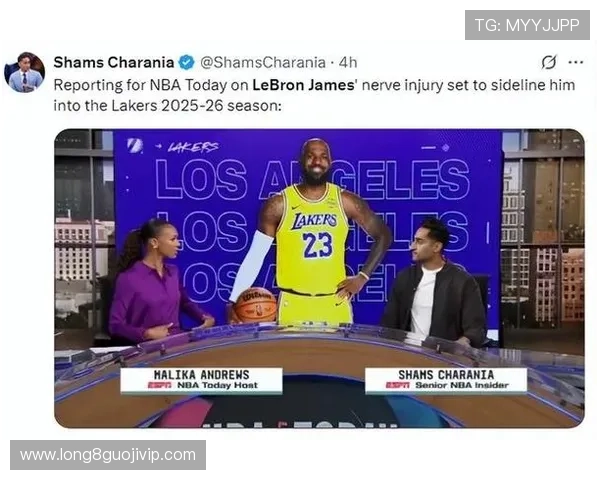This screenshot has height=480, width=600.
Task: Open Shams Charania's profile avatar
Action: coord(24,72)
